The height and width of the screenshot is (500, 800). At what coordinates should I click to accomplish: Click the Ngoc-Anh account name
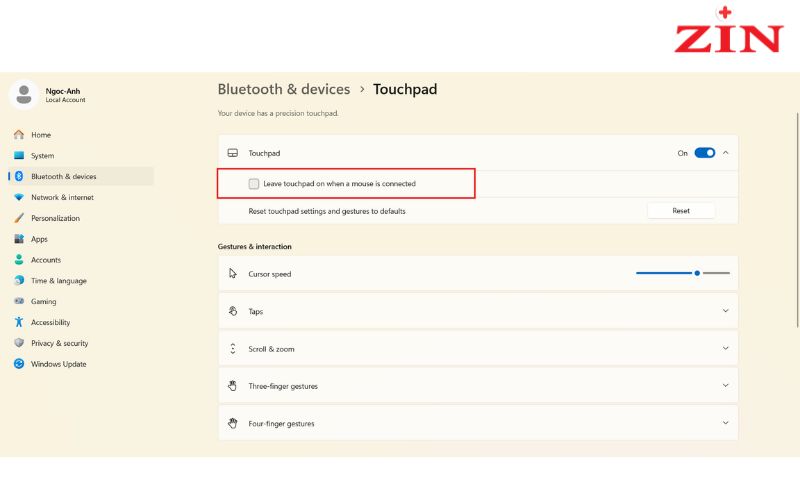click(x=63, y=91)
